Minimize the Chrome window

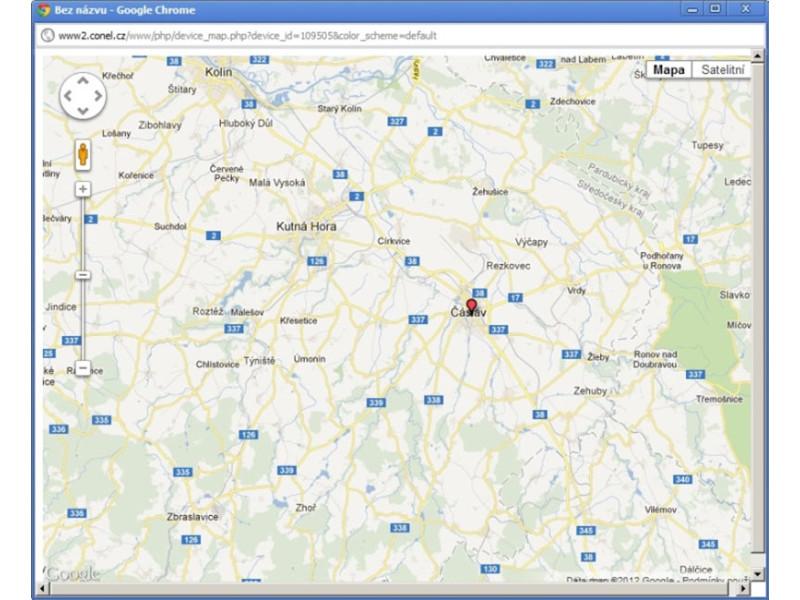tap(692, 9)
